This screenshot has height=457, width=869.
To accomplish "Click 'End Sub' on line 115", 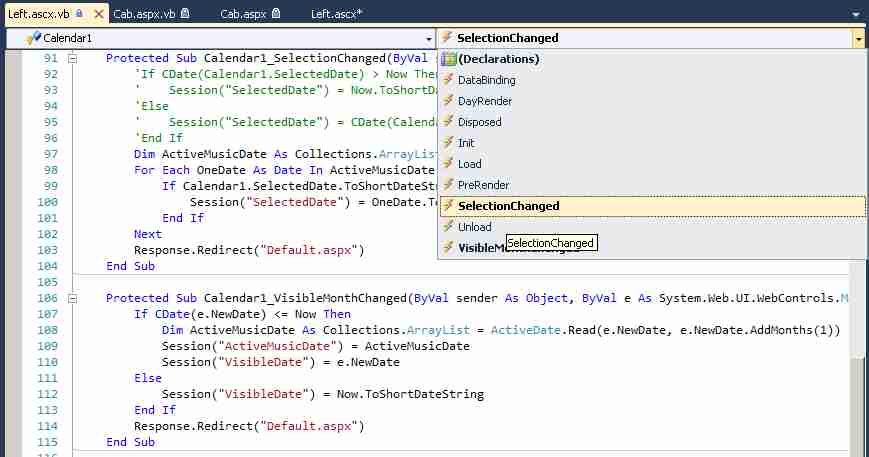I will [x=130, y=443].
